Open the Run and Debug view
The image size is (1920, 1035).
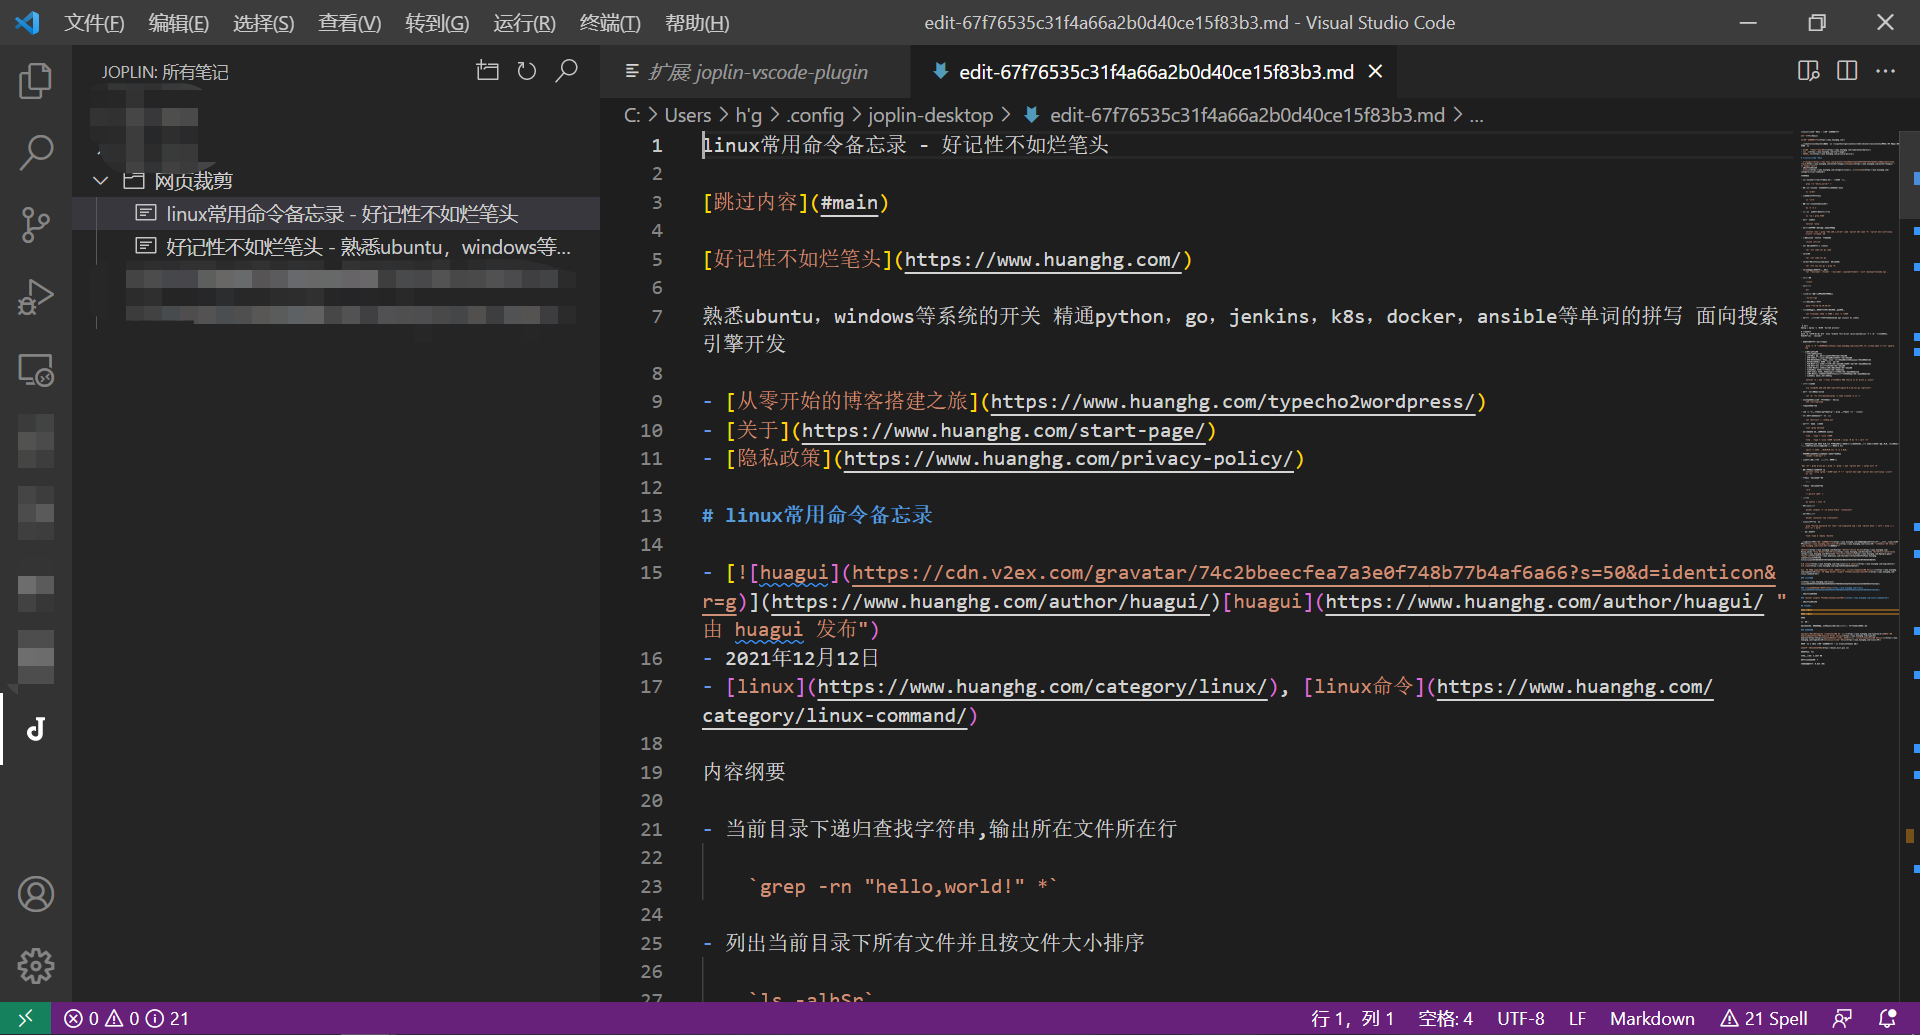coord(36,297)
